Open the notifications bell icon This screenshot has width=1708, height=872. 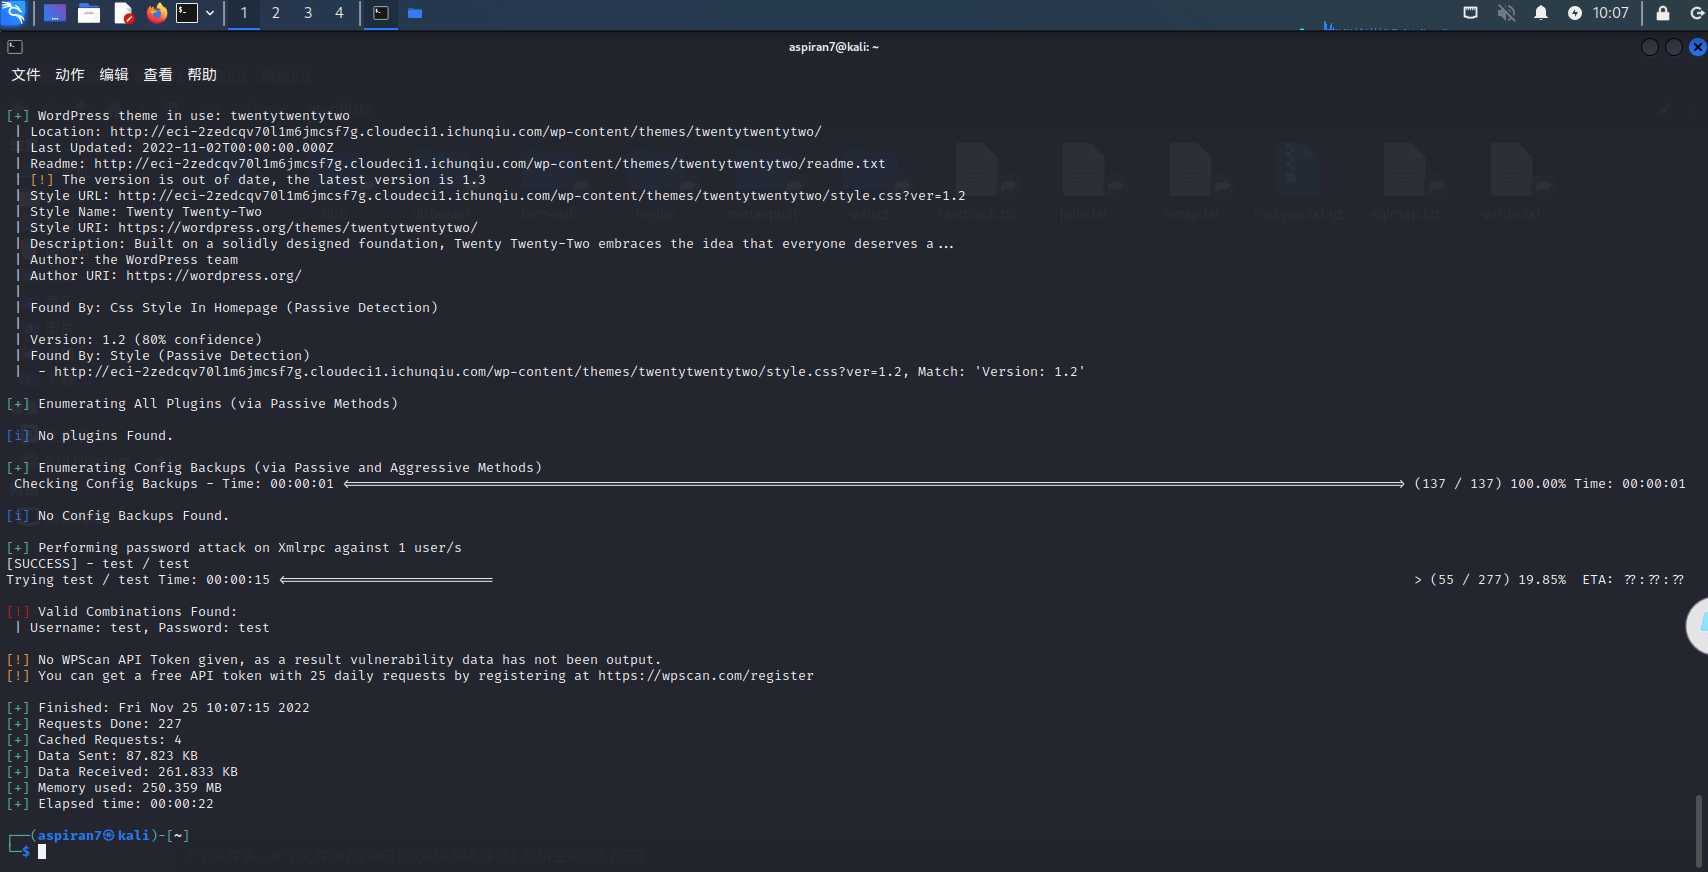pos(1541,13)
